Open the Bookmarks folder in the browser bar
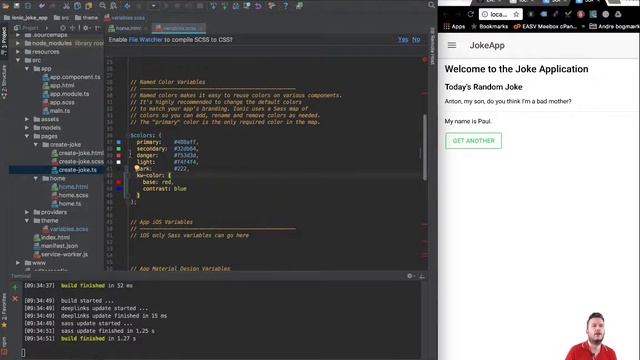 point(489,27)
